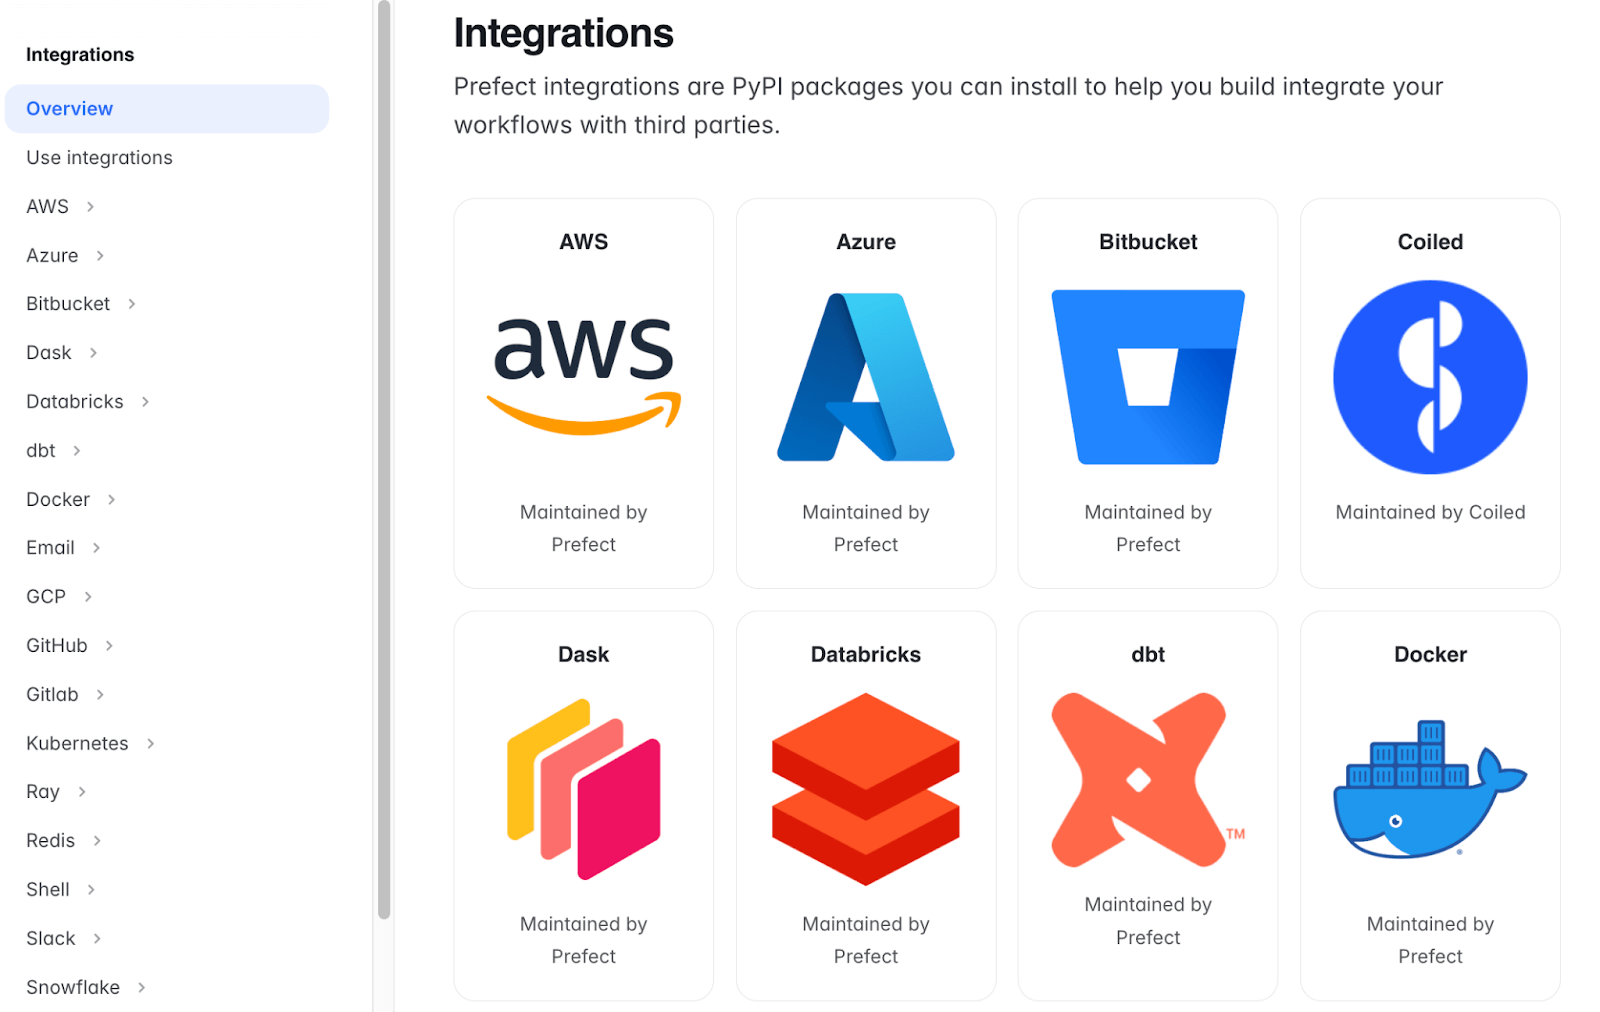The width and height of the screenshot is (1600, 1012).
Task: Expand the AWS chevron in sidebar
Action: (x=91, y=207)
